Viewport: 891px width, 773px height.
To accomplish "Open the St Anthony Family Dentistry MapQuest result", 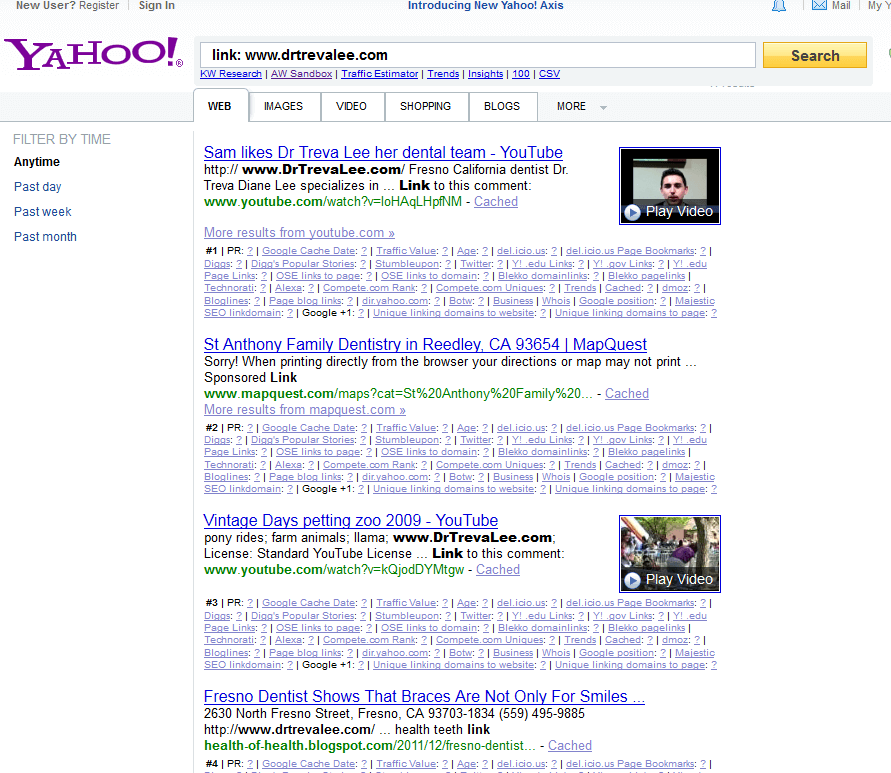I will coord(425,344).
